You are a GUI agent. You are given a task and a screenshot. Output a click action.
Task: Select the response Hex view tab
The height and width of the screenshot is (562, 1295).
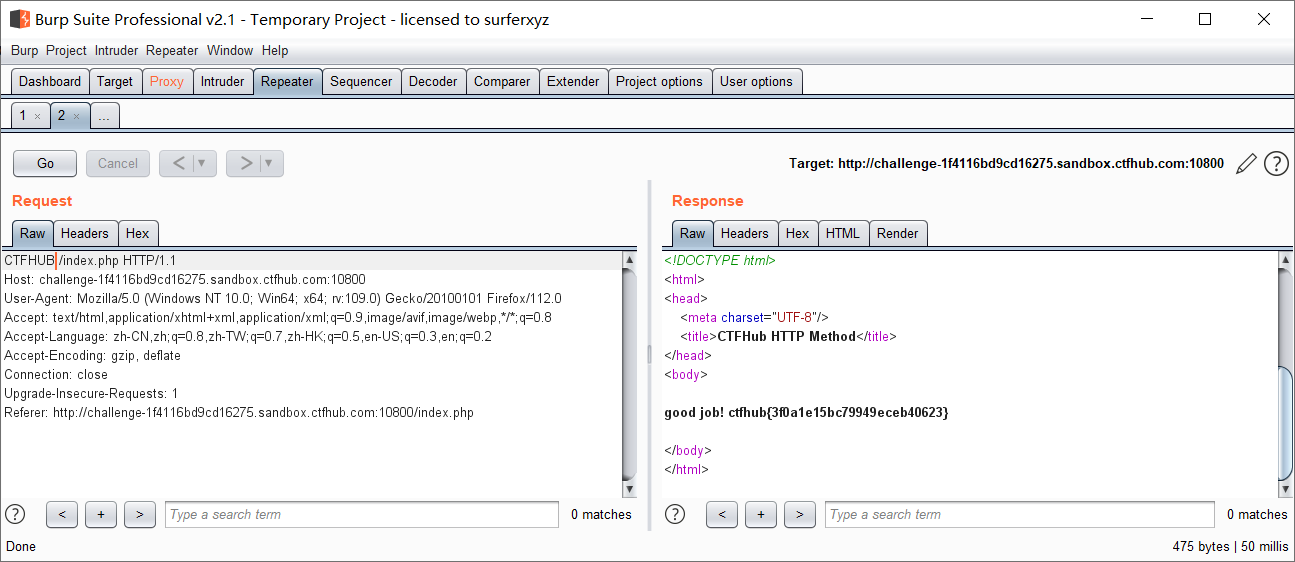[x=798, y=233]
